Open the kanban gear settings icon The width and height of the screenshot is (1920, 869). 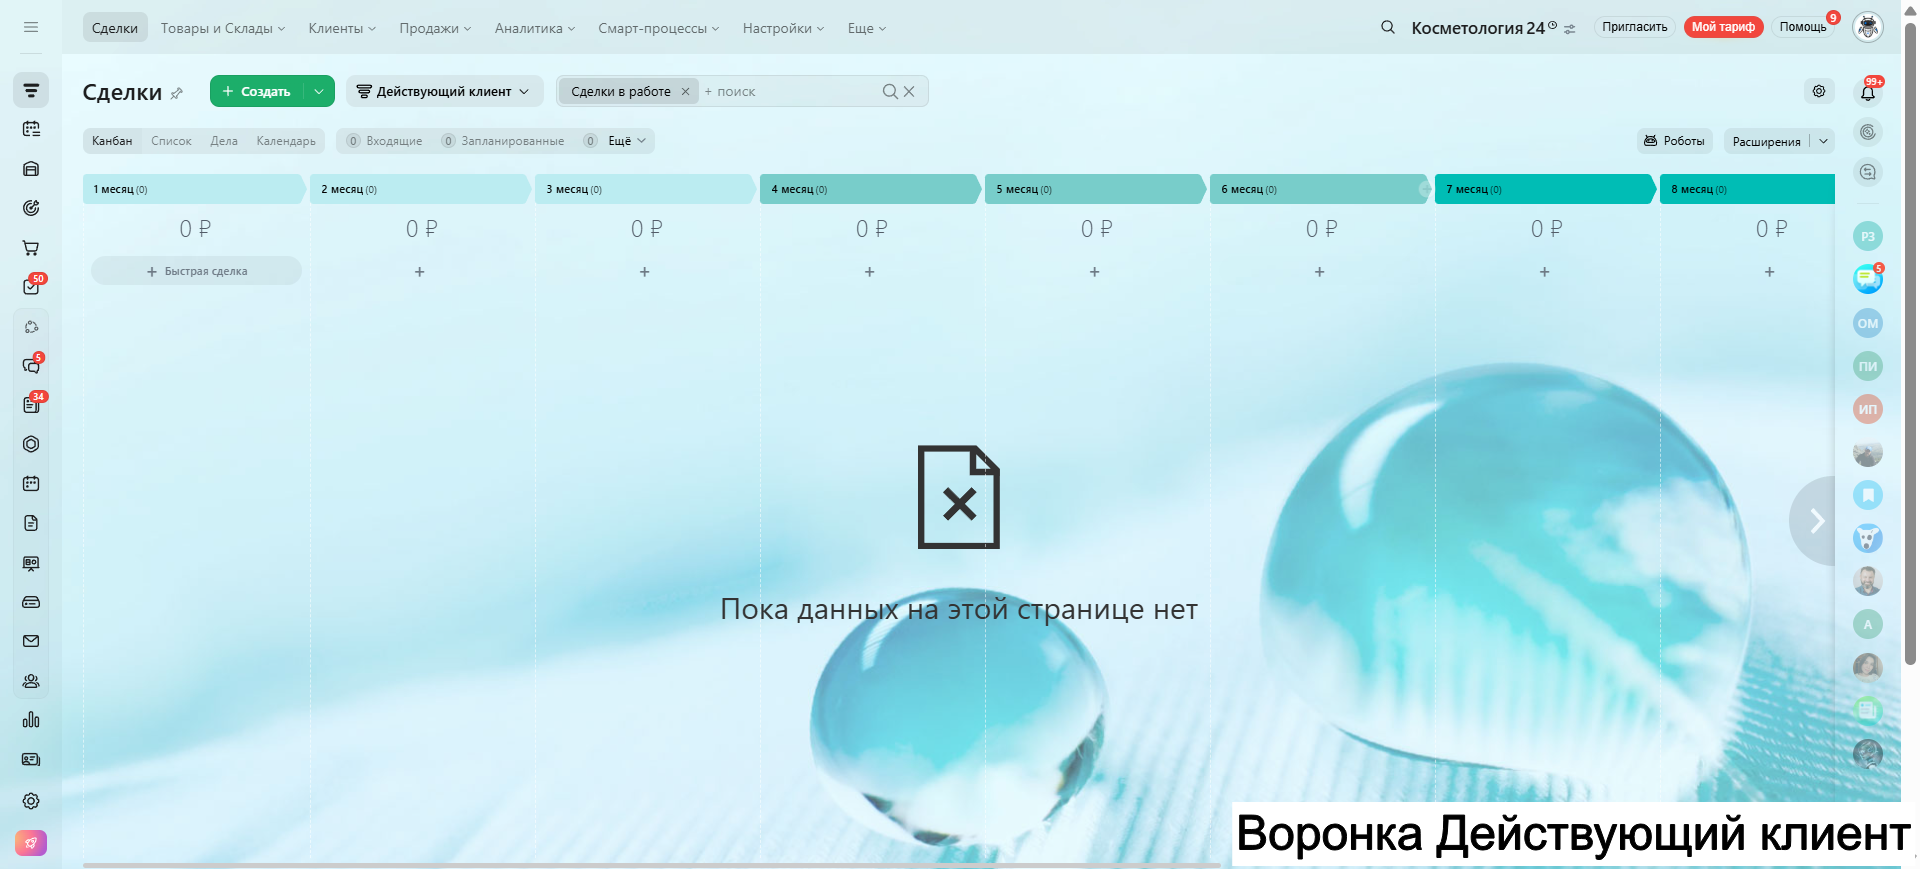click(1819, 91)
